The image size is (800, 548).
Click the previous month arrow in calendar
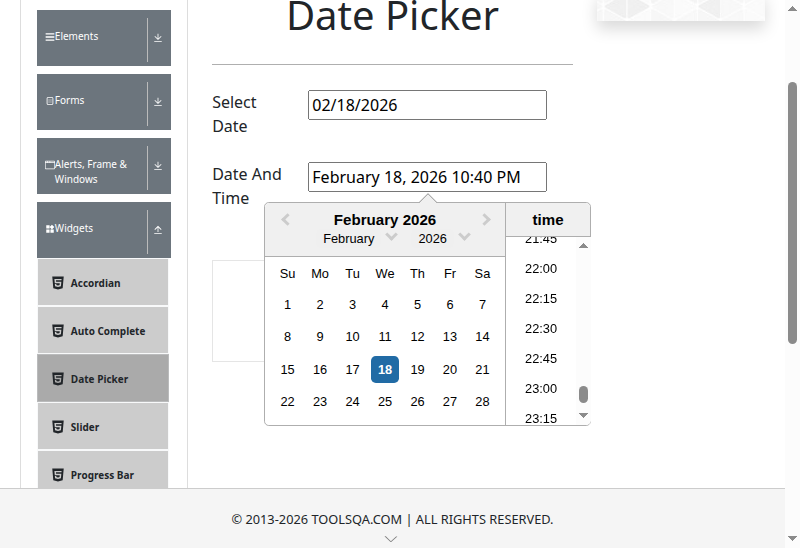pyautogui.click(x=285, y=220)
